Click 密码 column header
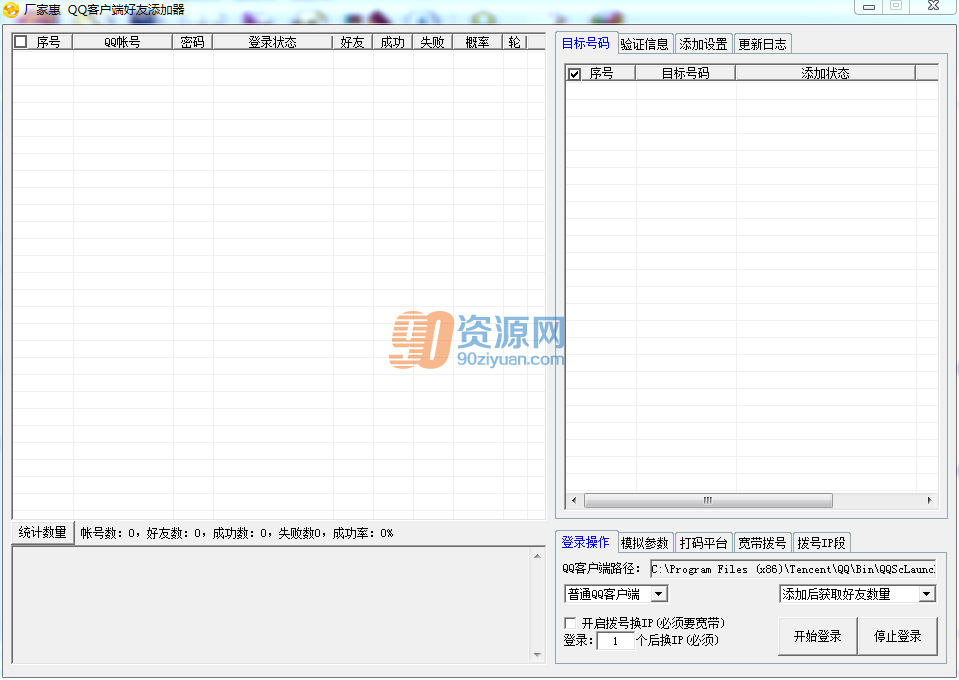The height and width of the screenshot is (680, 959). pos(193,42)
